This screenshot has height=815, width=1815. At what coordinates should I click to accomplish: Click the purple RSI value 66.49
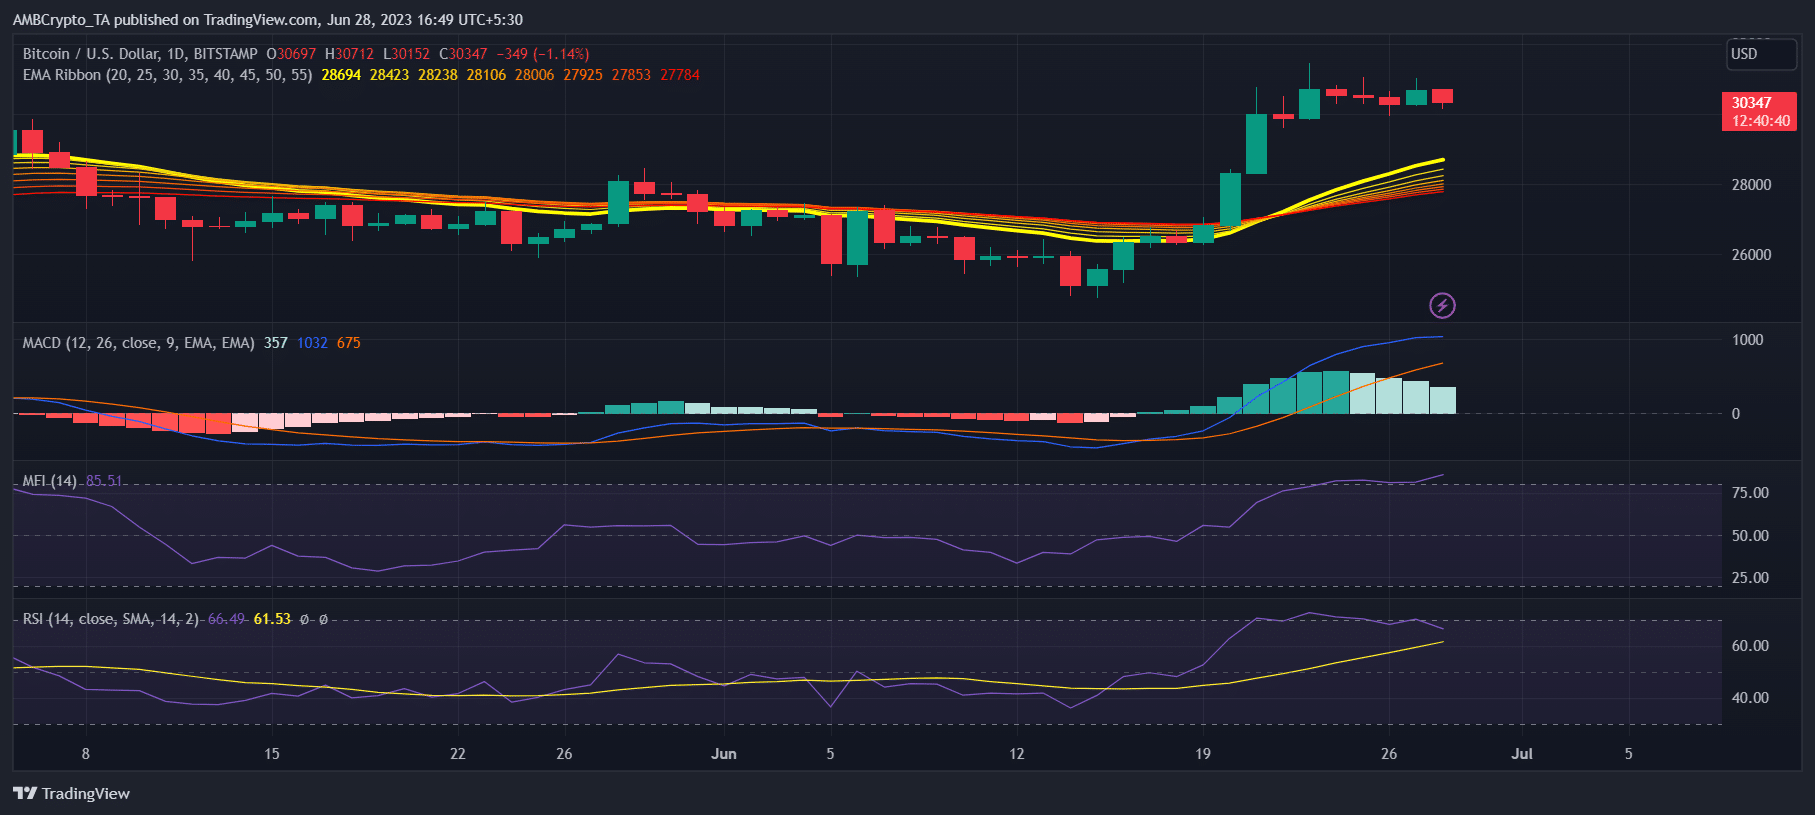(226, 619)
